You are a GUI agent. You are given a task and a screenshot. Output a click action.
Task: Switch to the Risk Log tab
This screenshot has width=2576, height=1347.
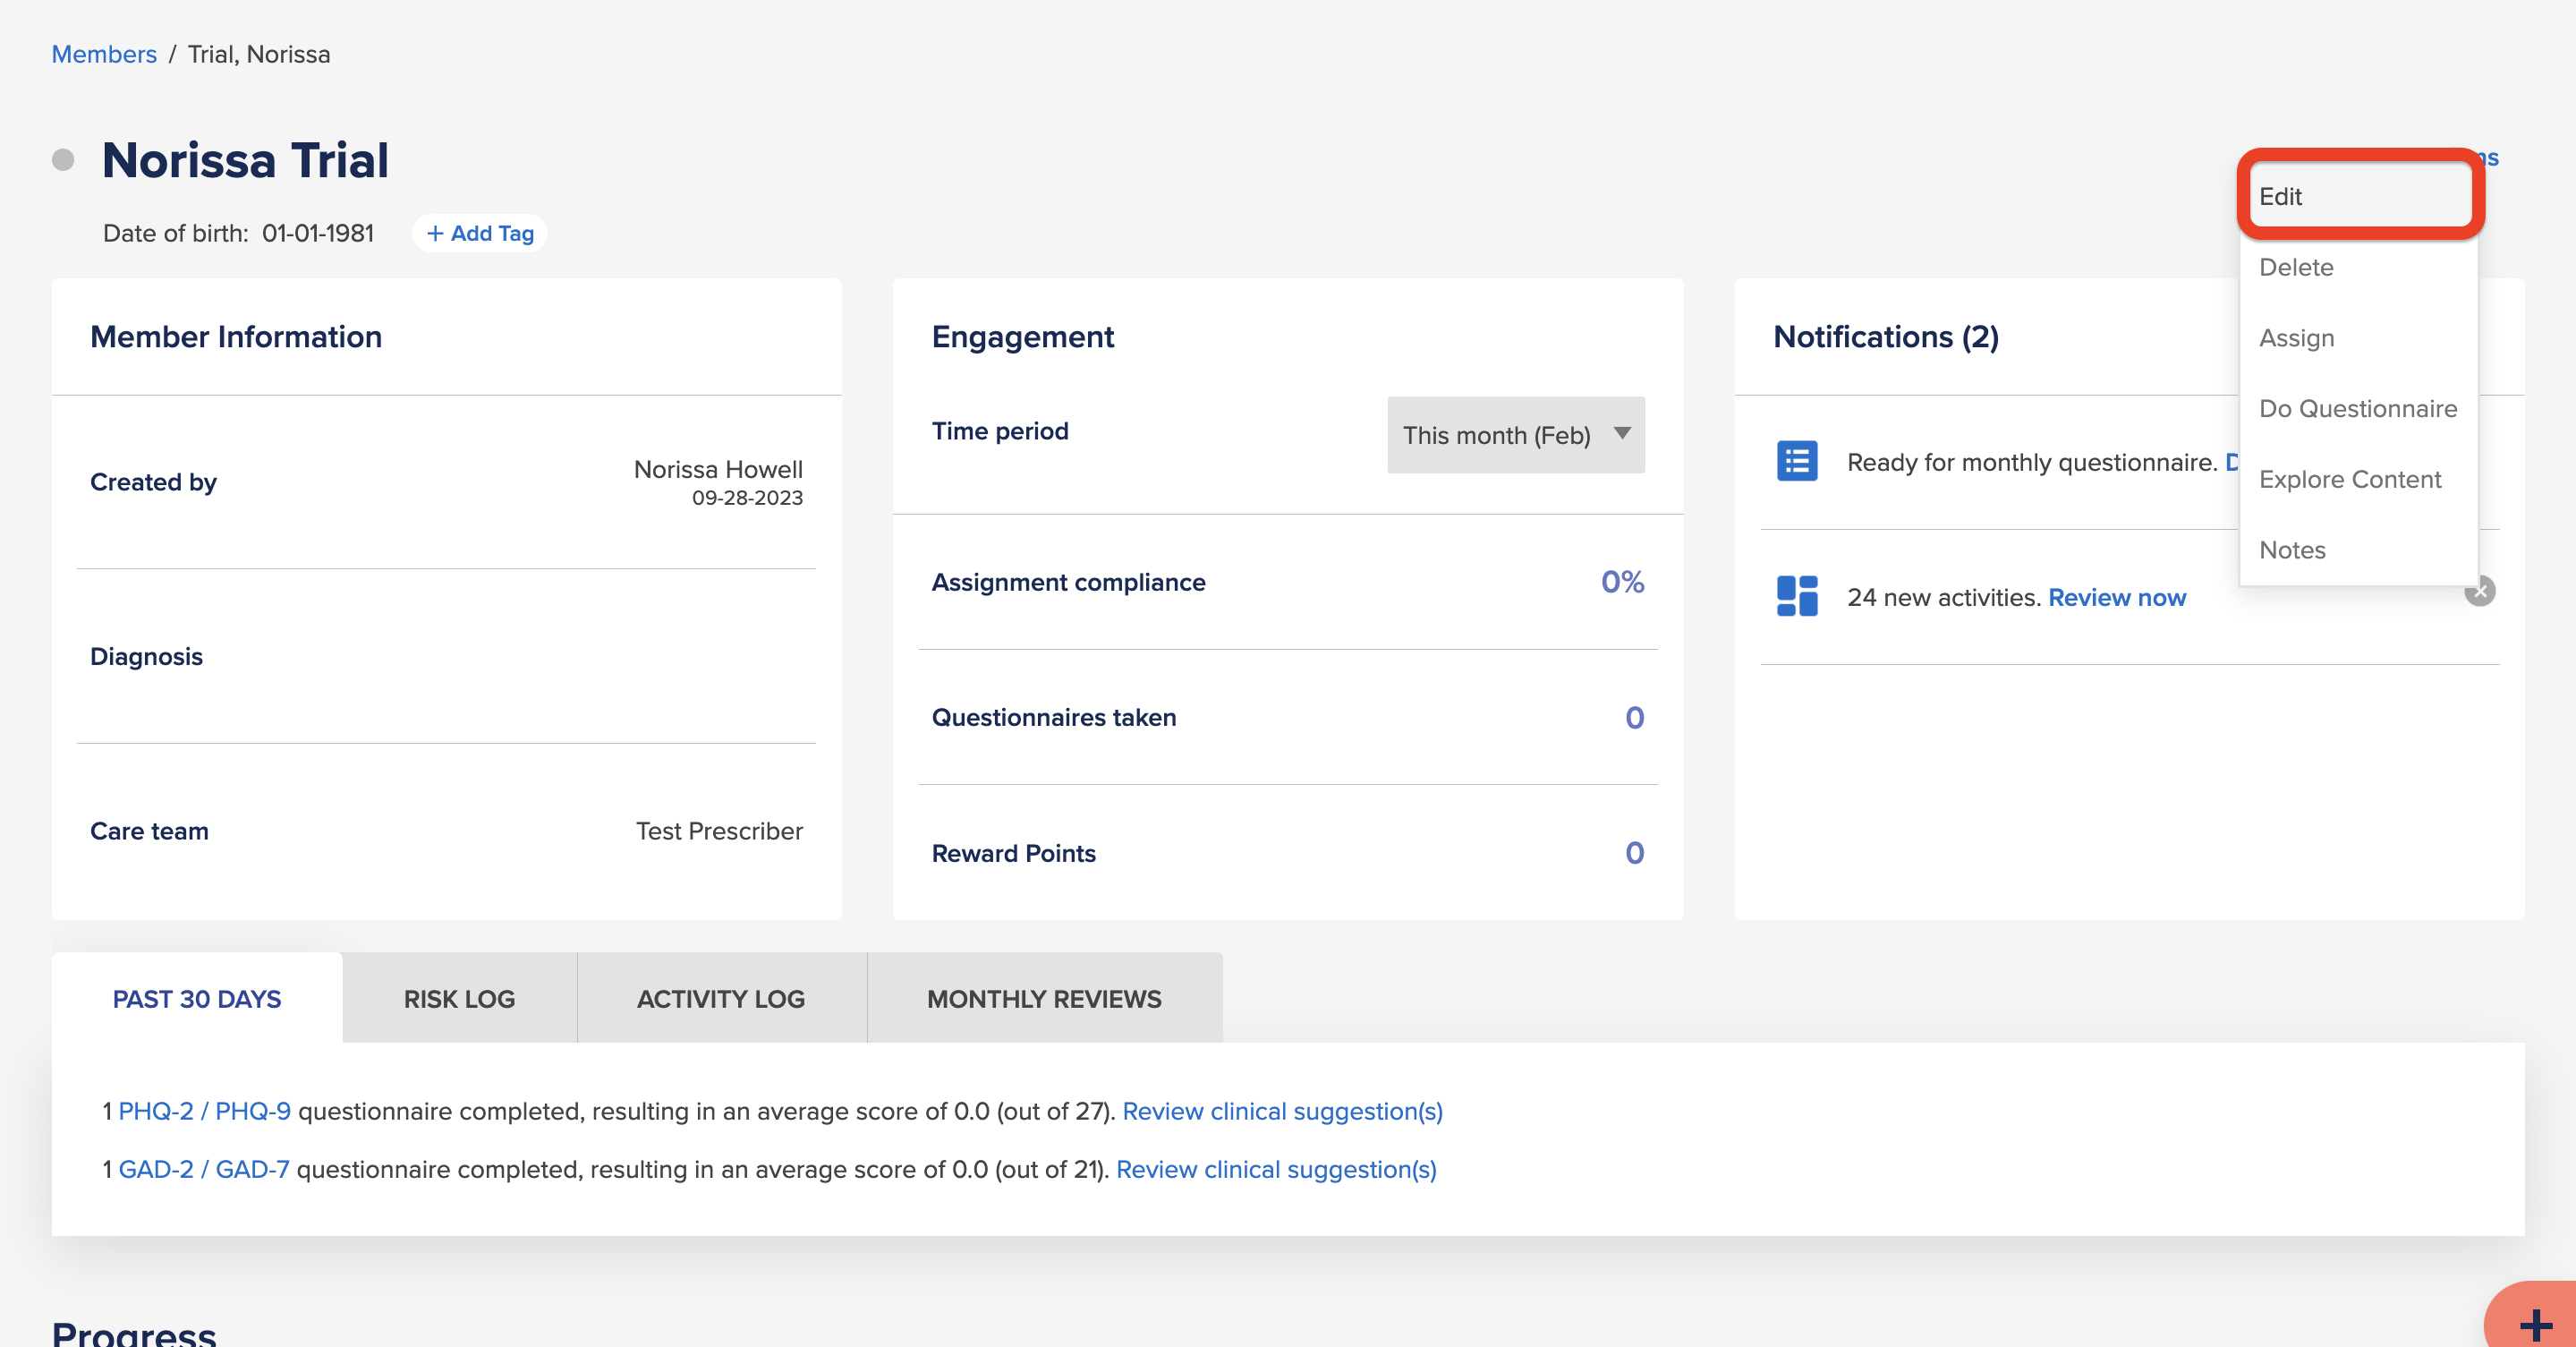pyautogui.click(x=459, y=998)
